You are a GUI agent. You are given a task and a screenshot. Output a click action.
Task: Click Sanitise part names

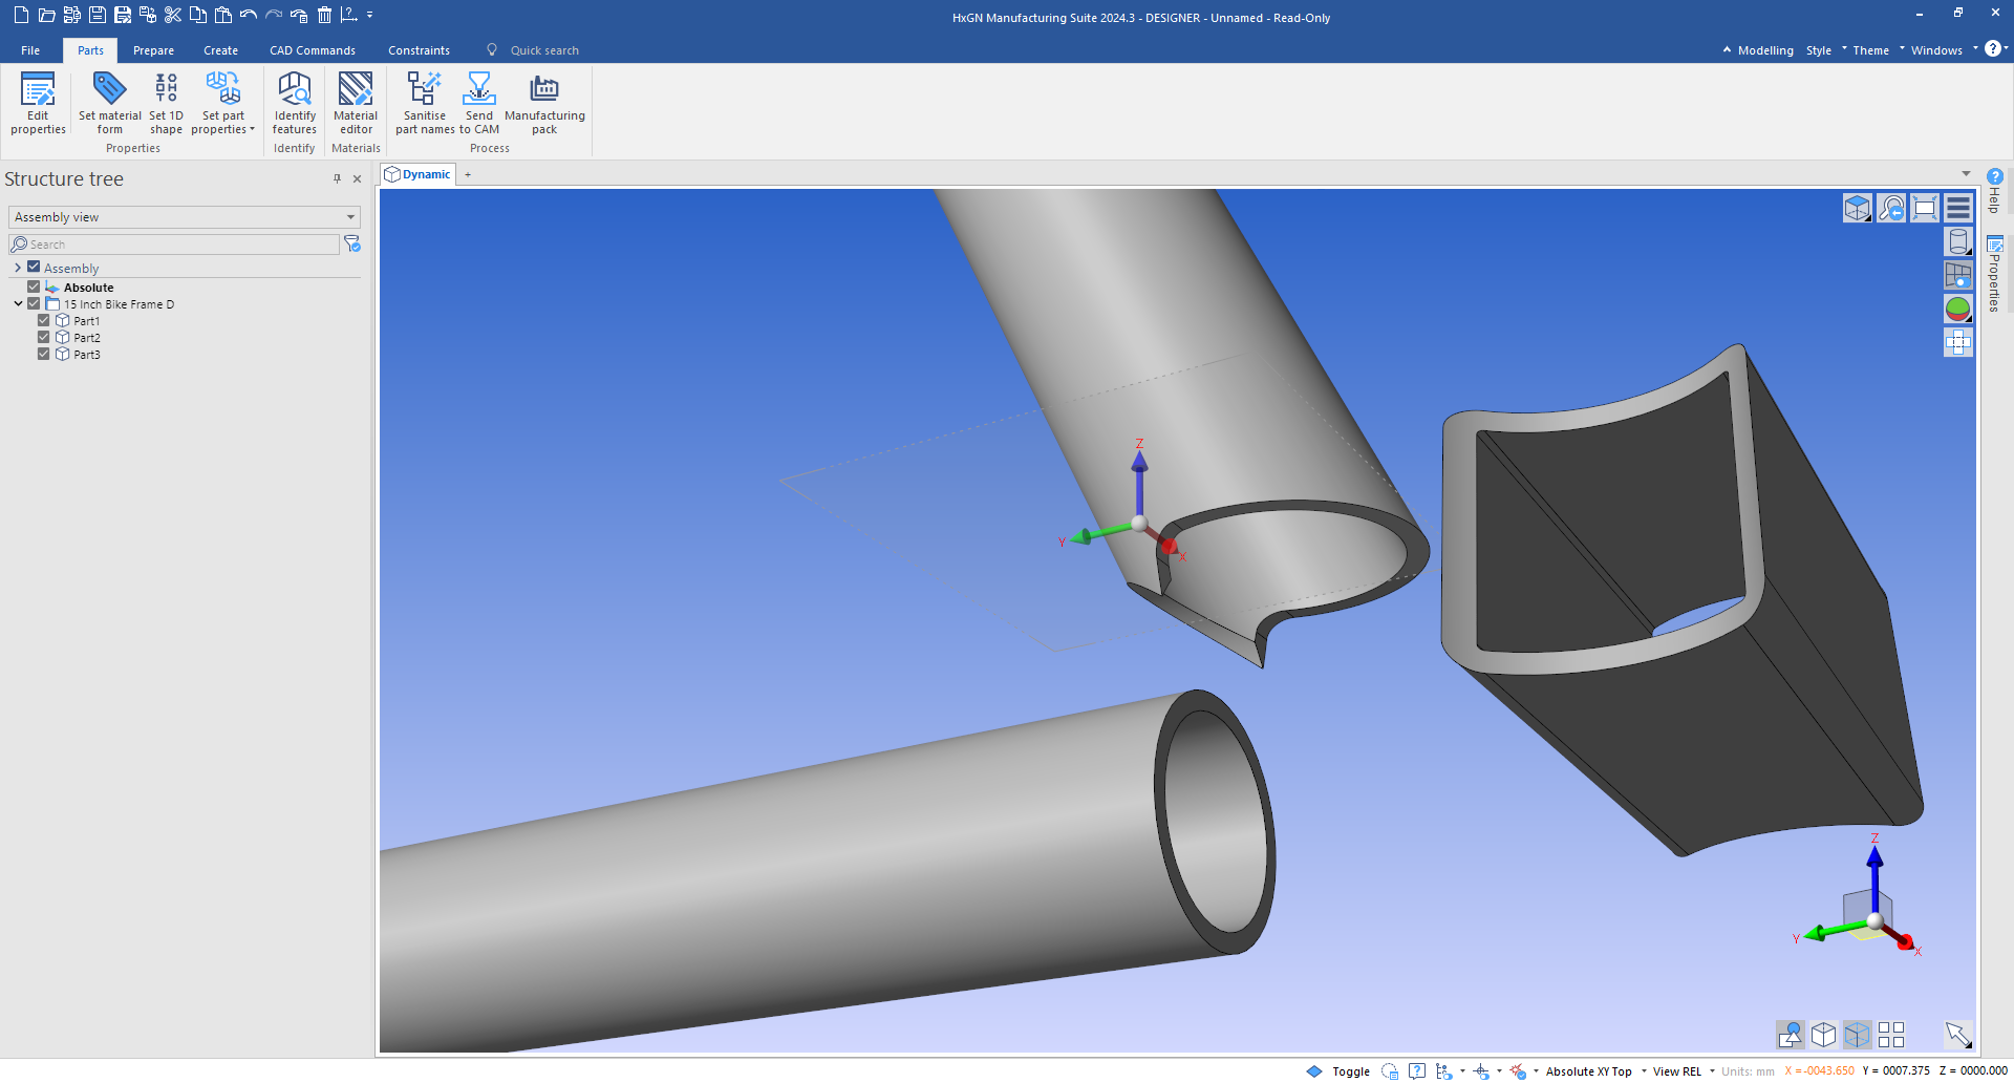pos(424,102)
